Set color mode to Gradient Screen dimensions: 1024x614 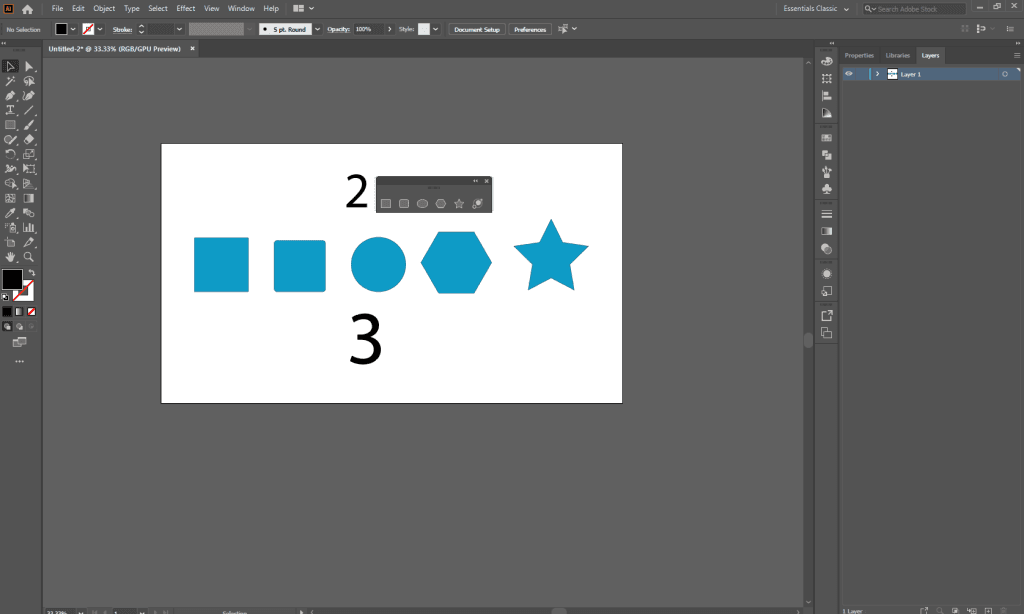pyautogui.click(x=19, y=312)
